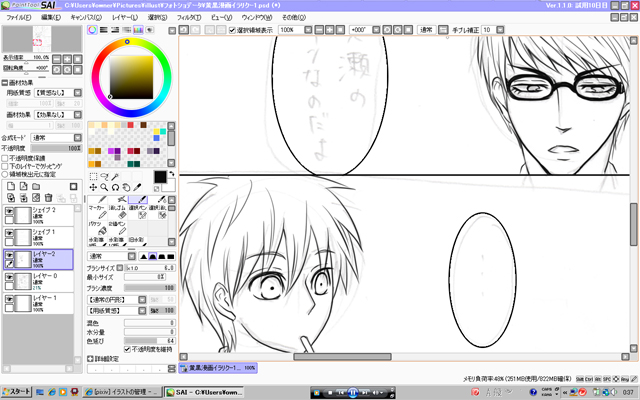Delete the selected layer with trash icon
The width and height of the screenshot is (640, 400).
tap(49, 198)
